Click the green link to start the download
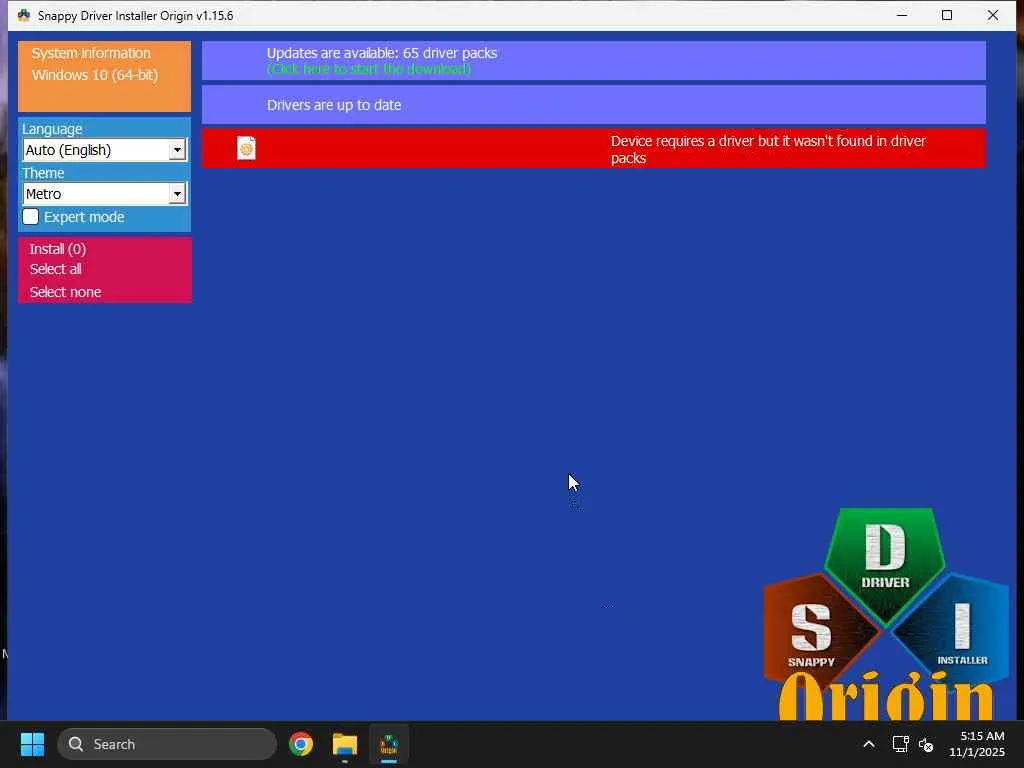 368,69
